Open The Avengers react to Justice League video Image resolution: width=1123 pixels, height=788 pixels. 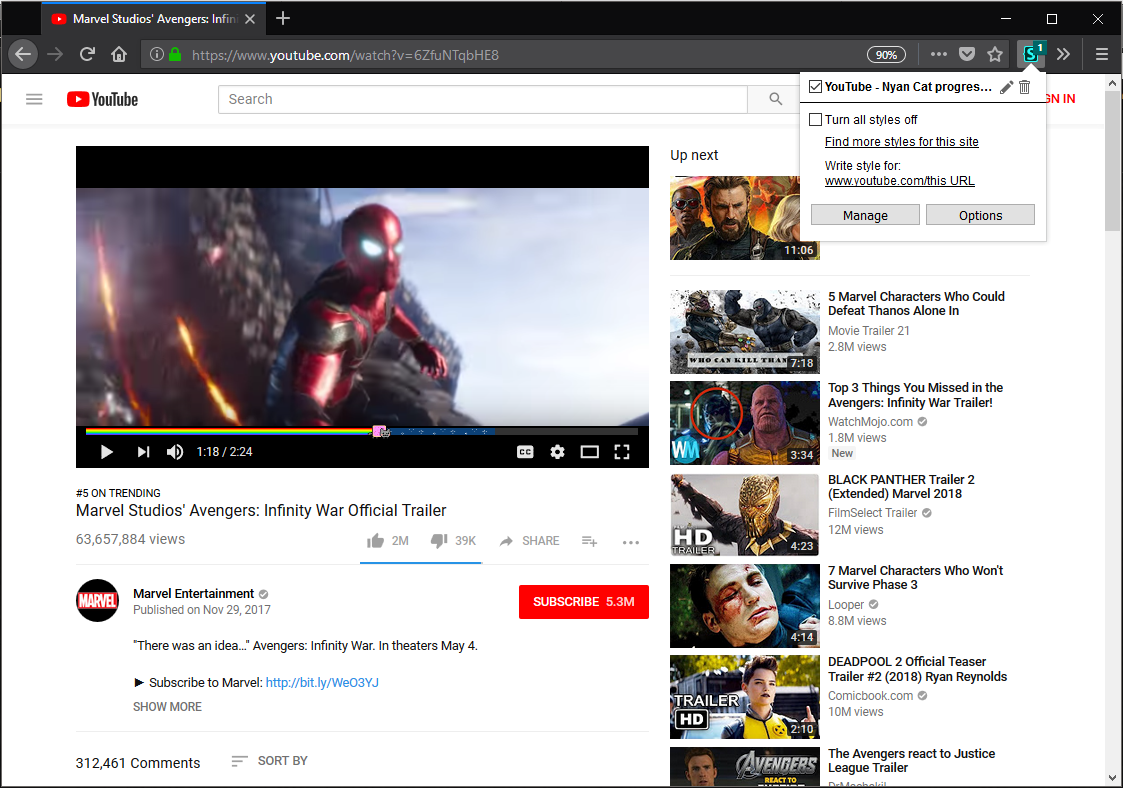(911, 760)
